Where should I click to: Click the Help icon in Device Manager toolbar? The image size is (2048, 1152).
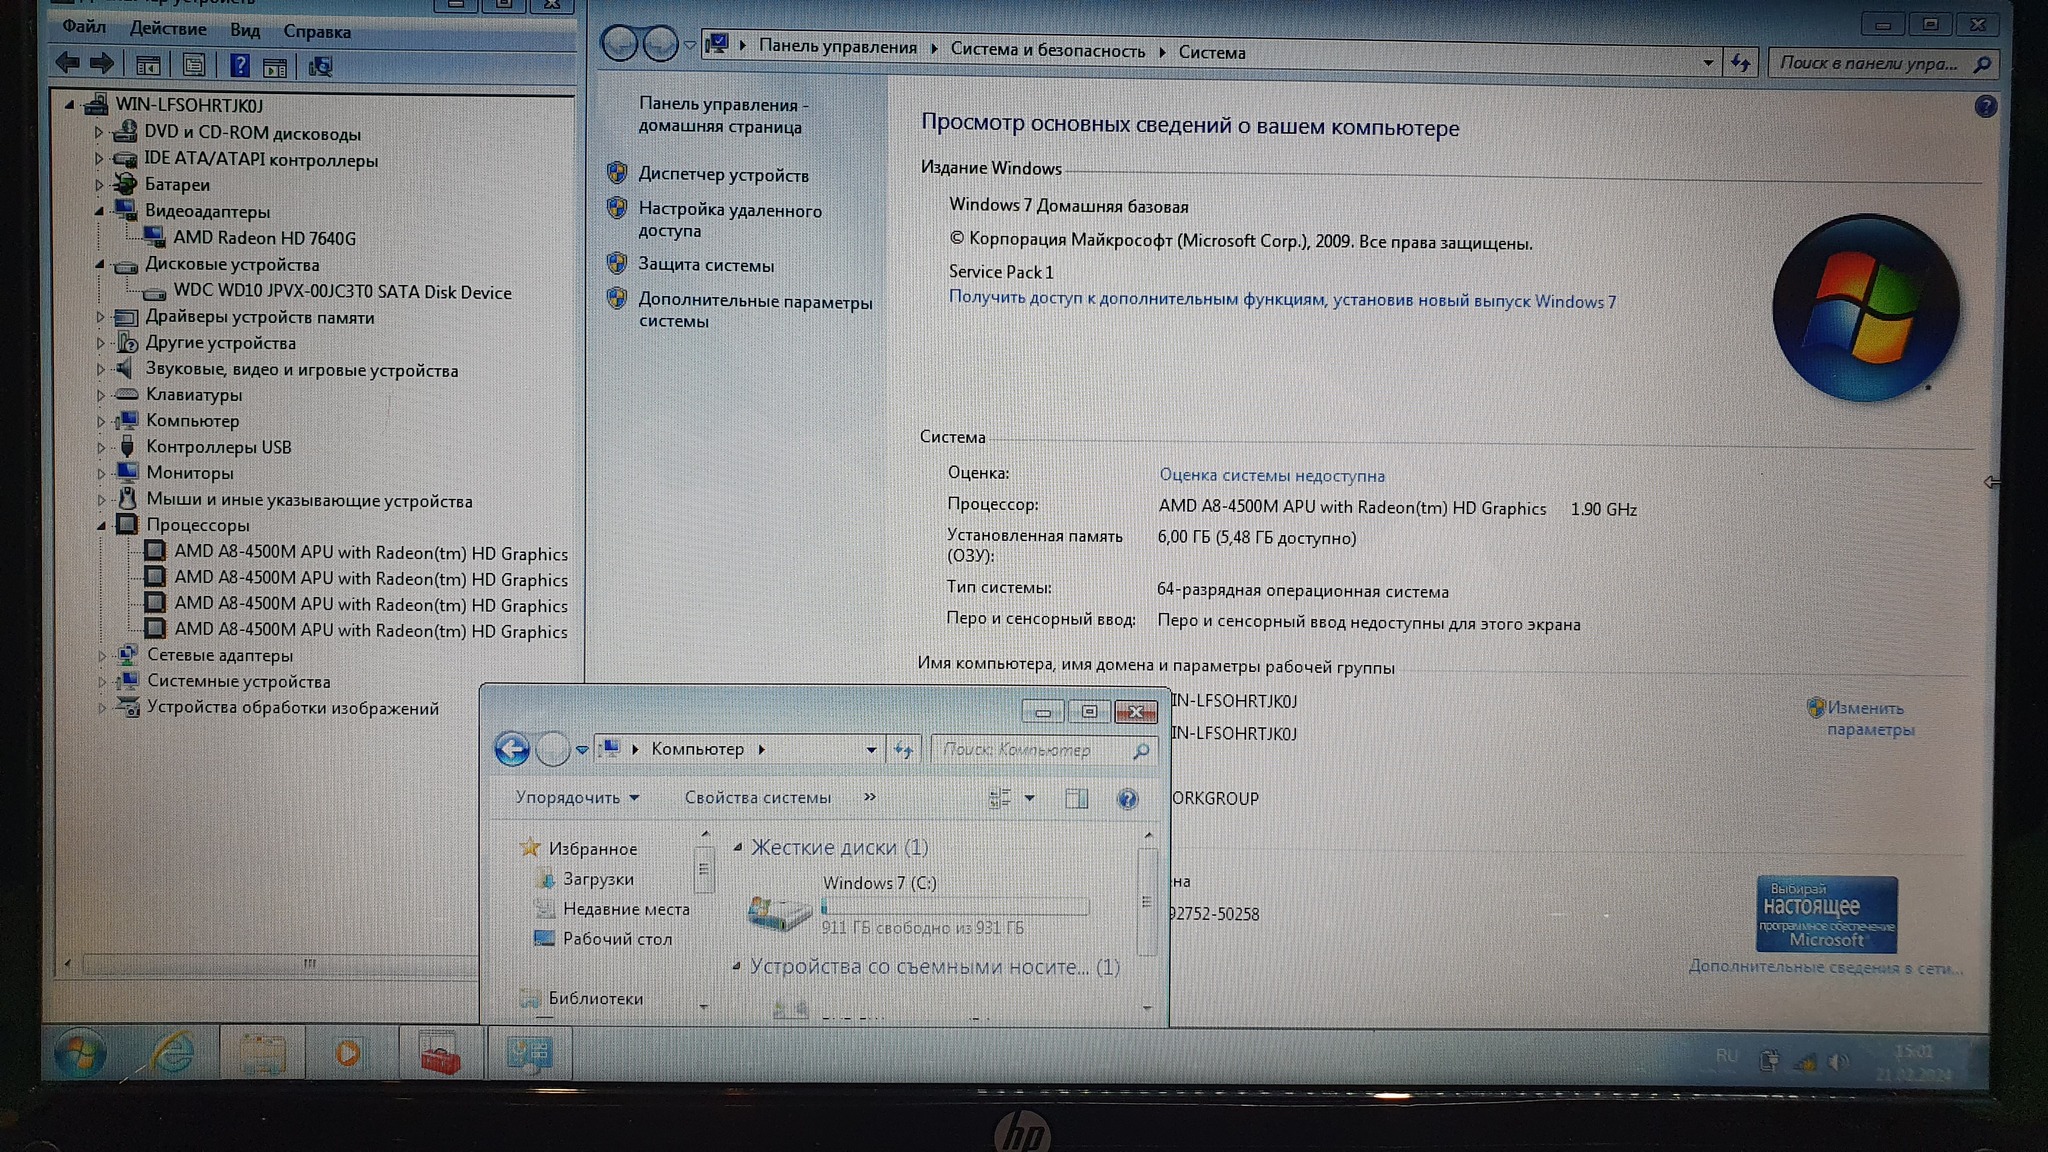(x=239, y=66)
